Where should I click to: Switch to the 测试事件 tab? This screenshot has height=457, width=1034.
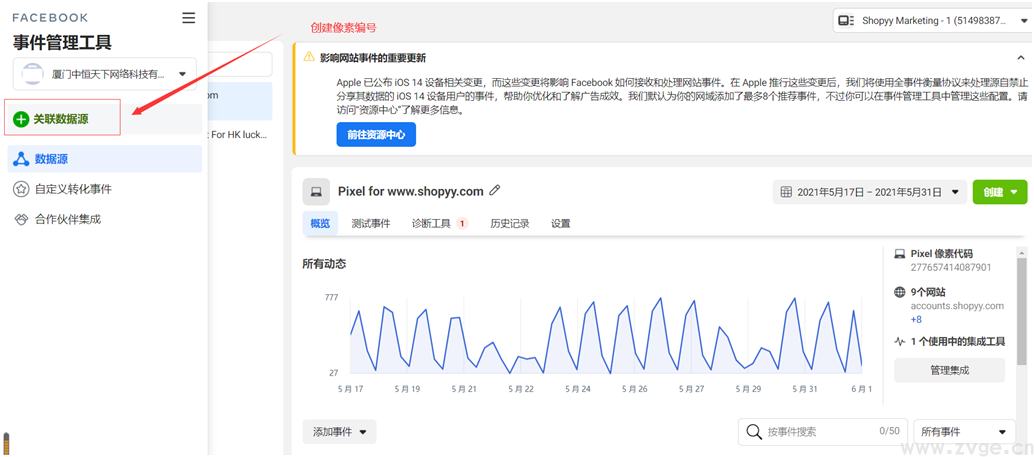click(371, 224)
